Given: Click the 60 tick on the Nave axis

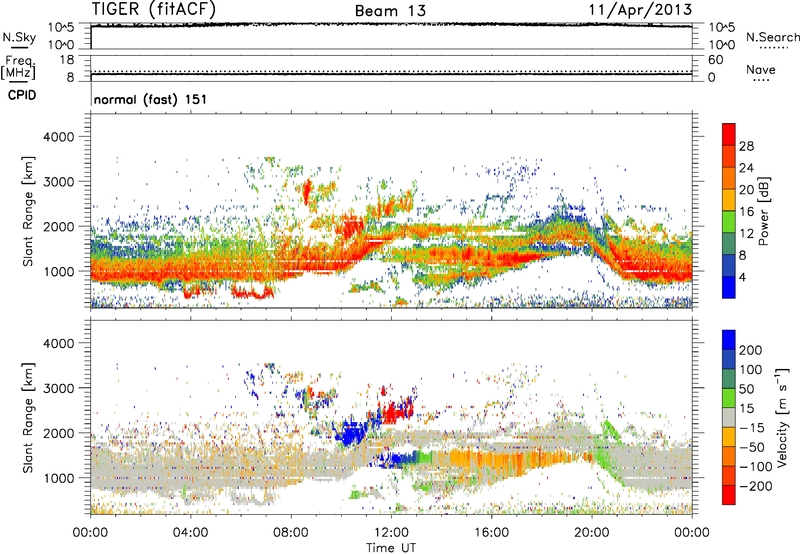Looking at the screenshot, I should (715, 60).
